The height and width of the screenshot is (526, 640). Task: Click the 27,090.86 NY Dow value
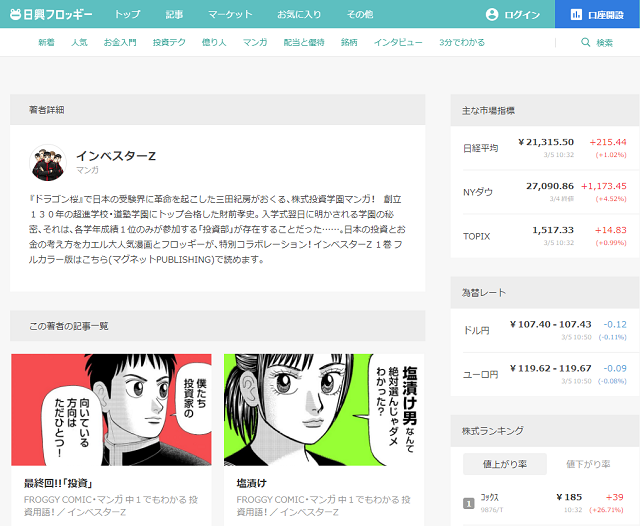(550, 186)
